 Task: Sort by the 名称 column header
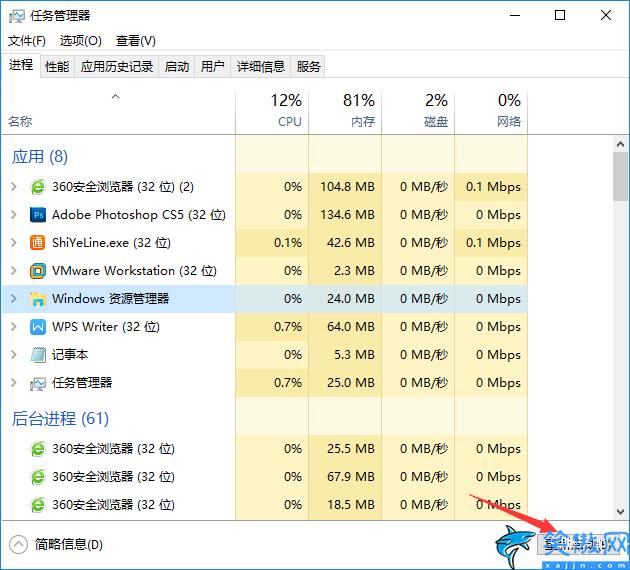(119, 112)
